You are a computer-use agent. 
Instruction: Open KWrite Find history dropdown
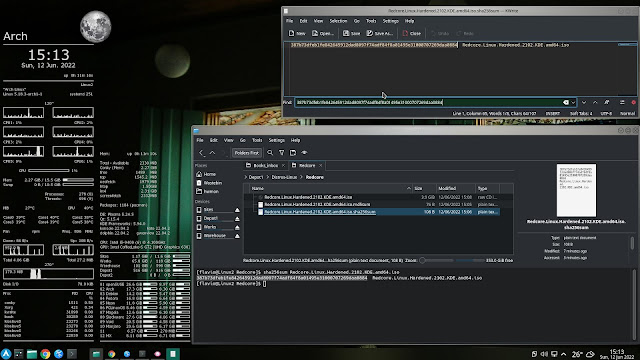573,102
